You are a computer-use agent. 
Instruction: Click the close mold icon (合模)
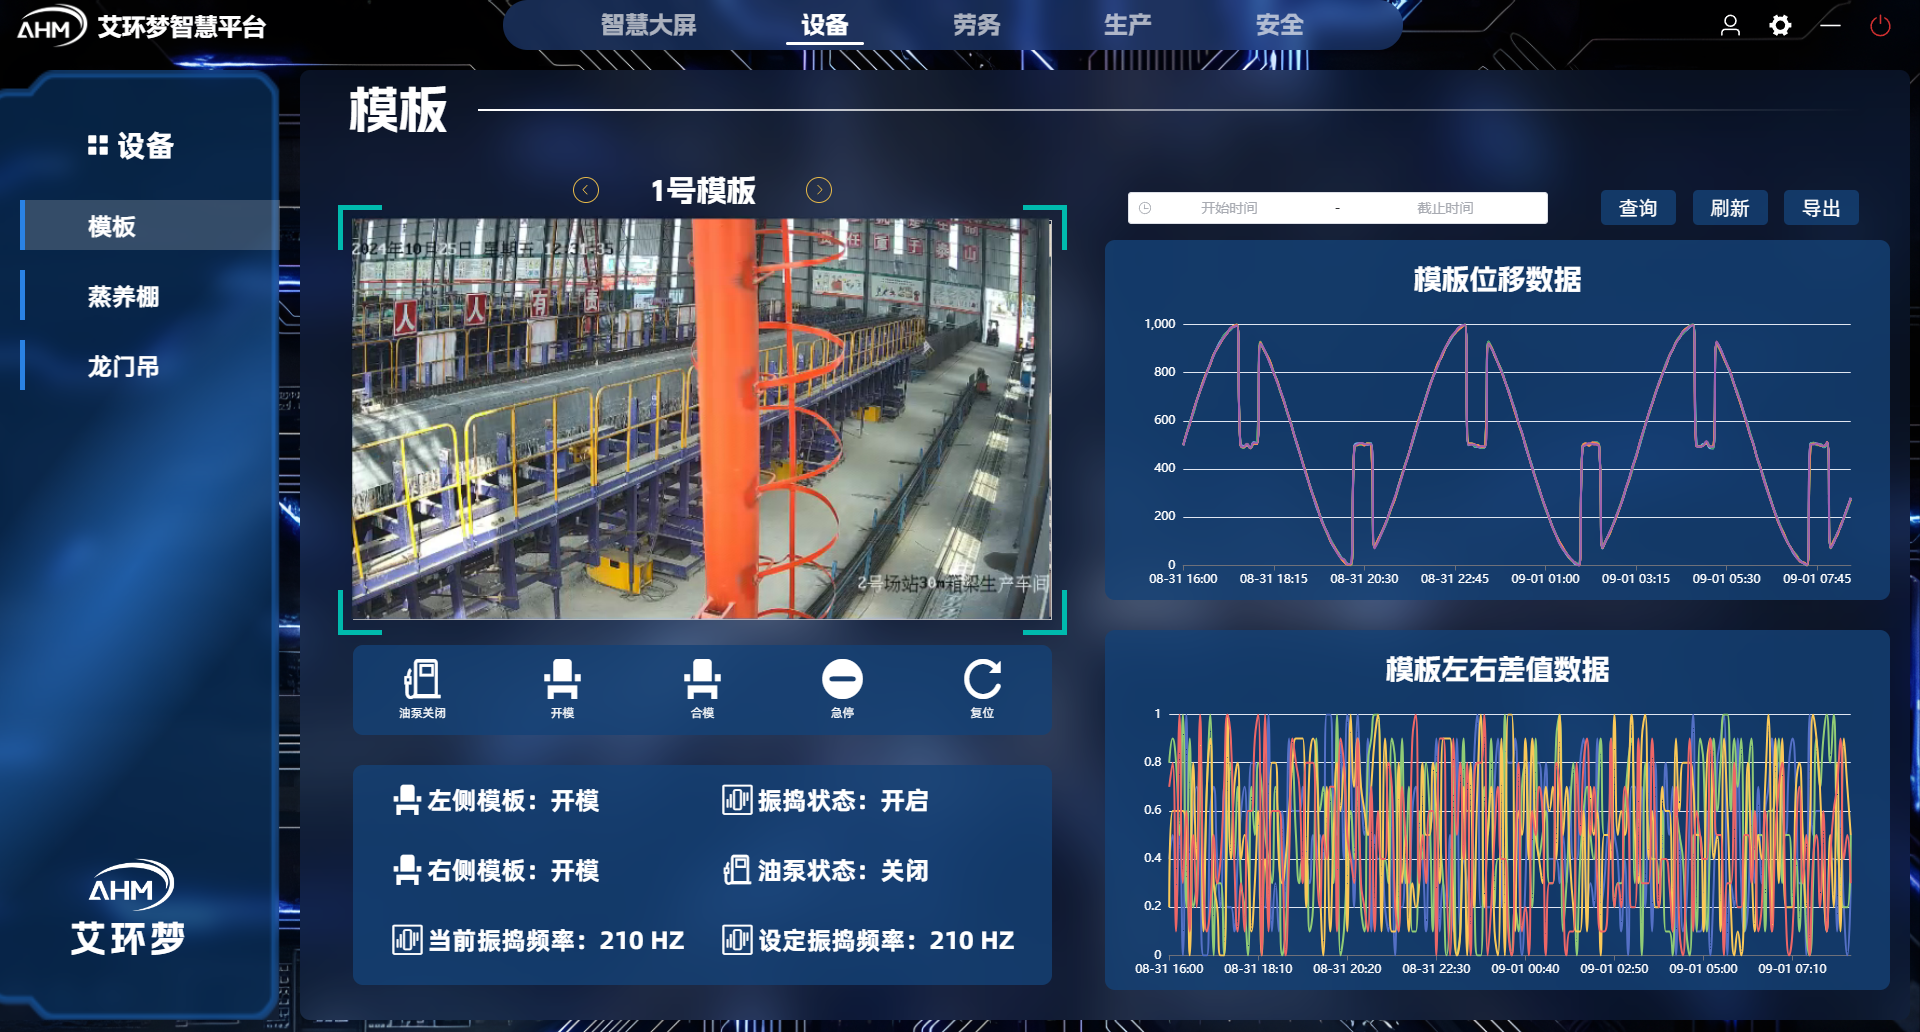point(702,679)
